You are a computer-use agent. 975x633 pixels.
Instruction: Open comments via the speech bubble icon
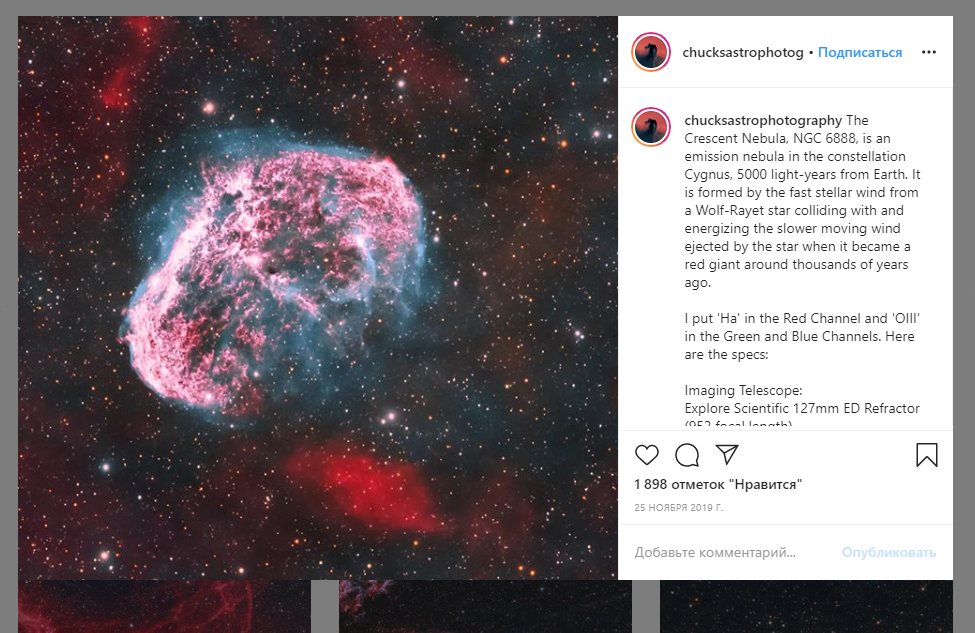pos(687,455)
